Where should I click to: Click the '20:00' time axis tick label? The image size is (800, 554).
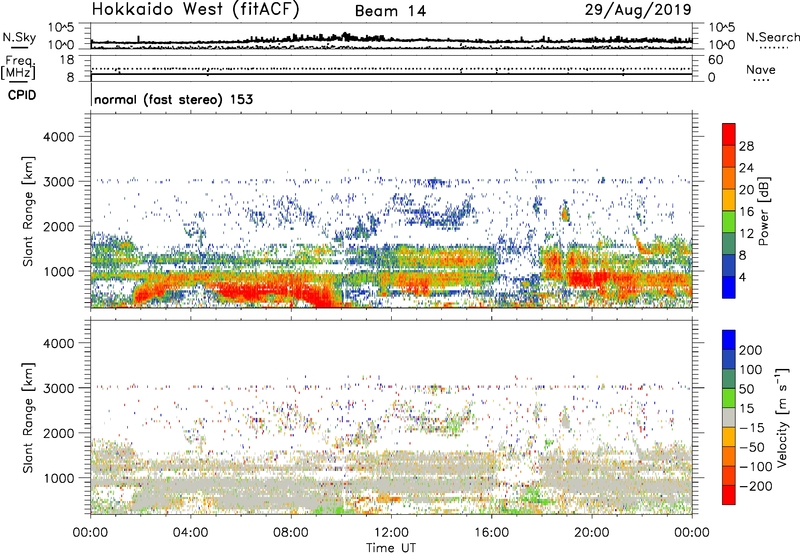point(591,533)
